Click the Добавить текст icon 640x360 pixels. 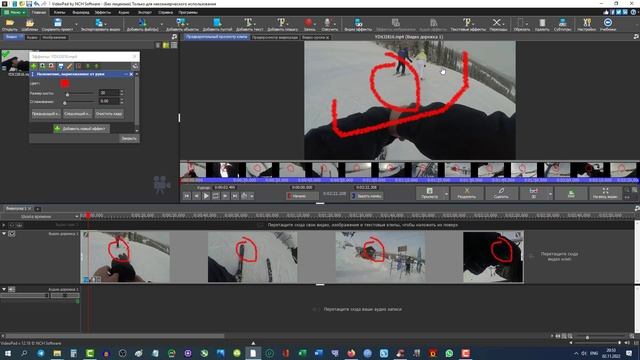[249, 24]
